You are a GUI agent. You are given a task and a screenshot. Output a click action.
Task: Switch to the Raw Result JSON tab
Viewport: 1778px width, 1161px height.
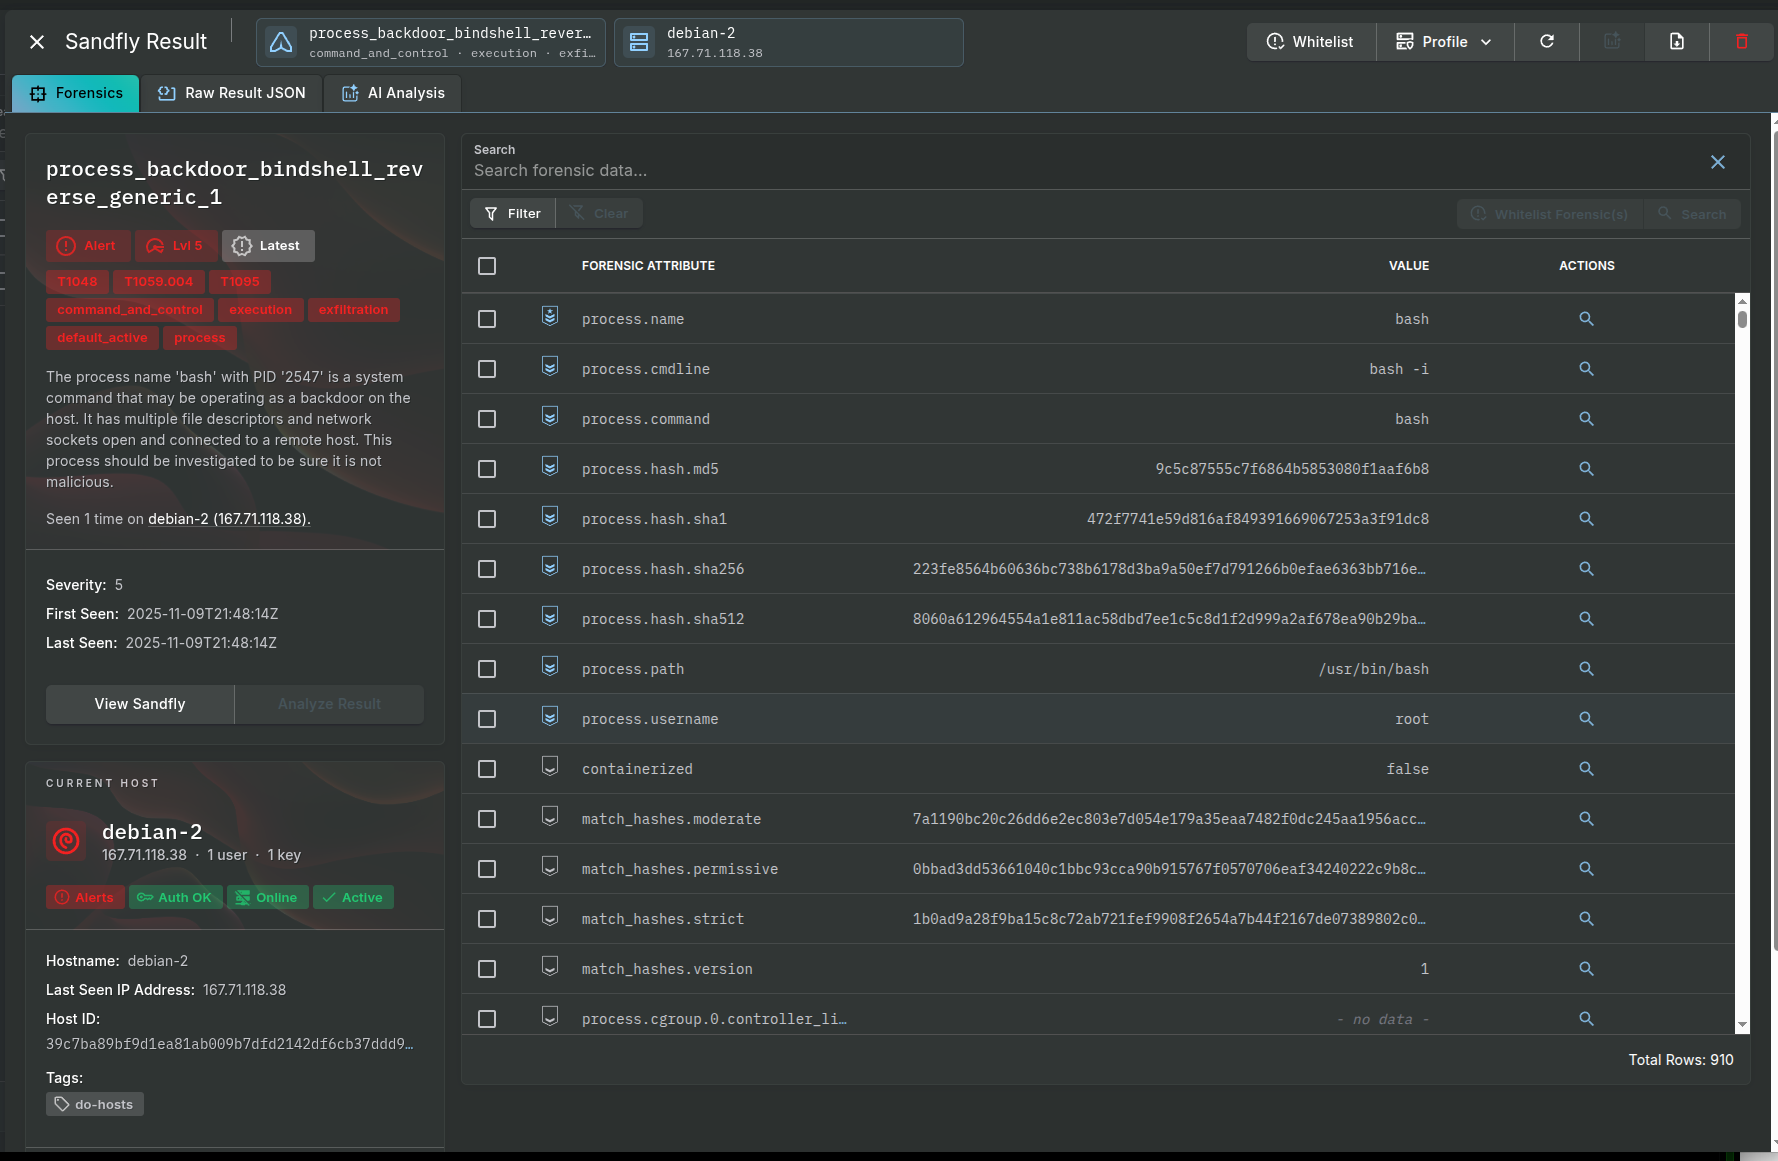232,93
